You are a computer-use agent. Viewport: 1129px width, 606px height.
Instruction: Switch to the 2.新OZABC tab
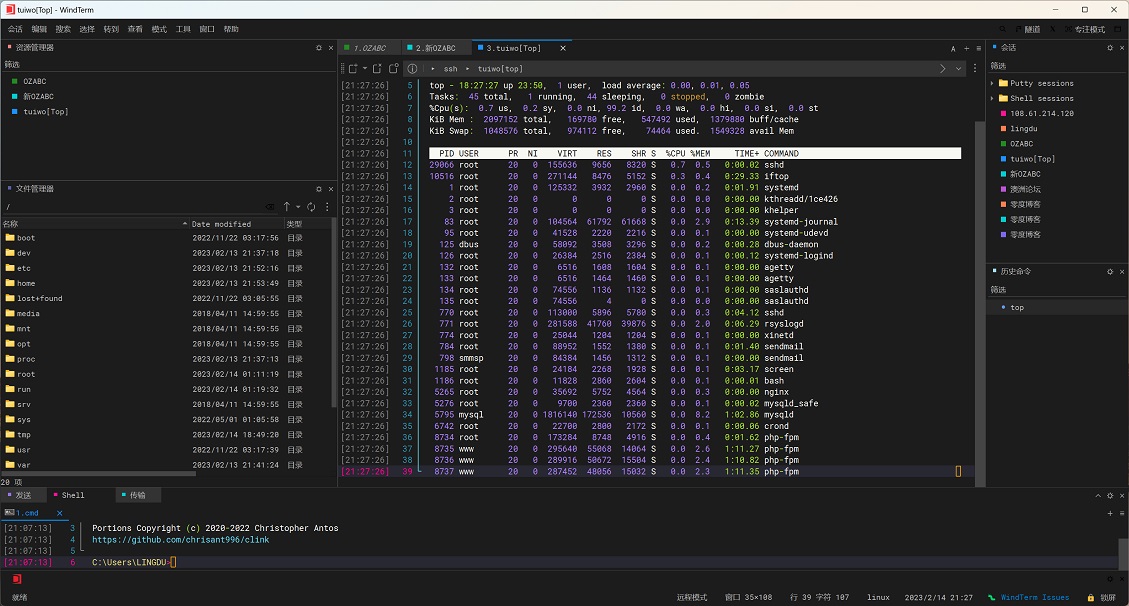coord(432,48)
